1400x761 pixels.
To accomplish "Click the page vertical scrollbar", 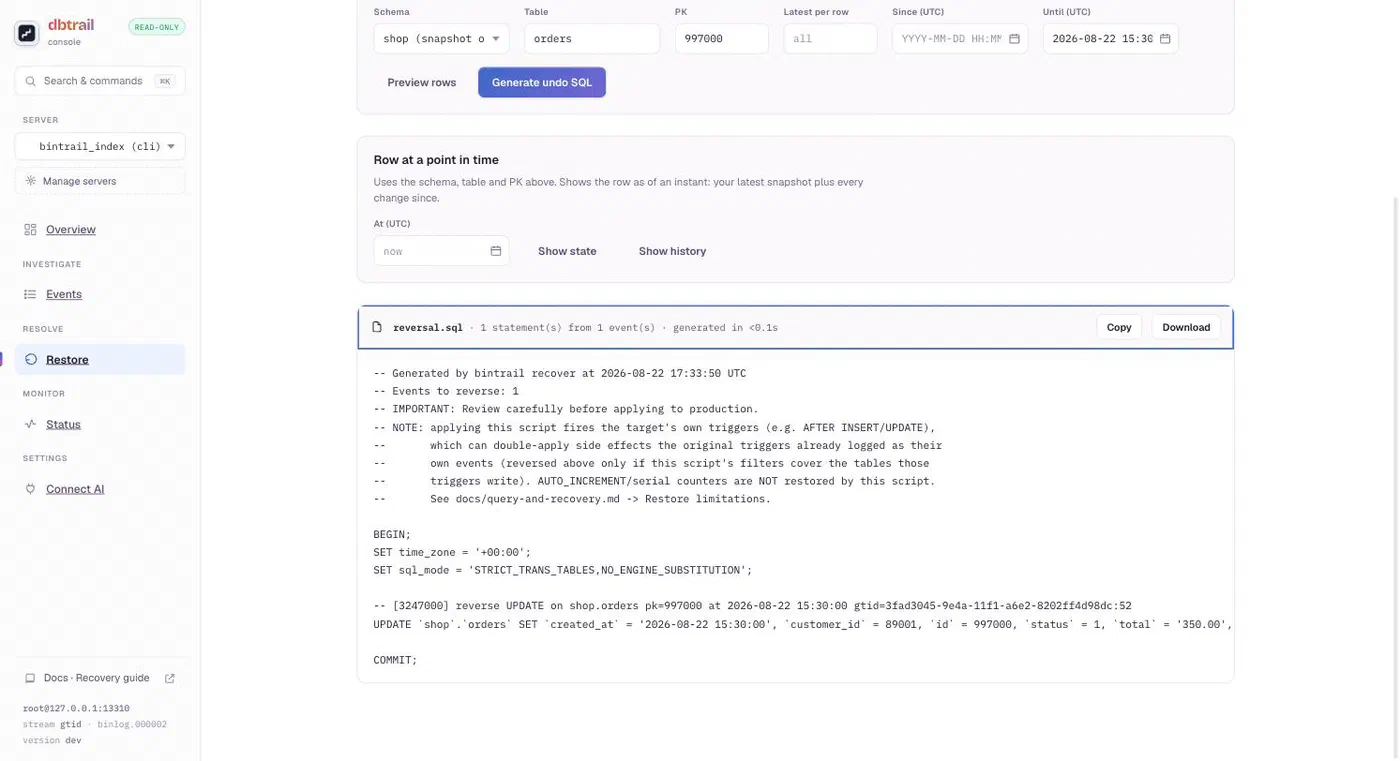I will [1396, 475].
